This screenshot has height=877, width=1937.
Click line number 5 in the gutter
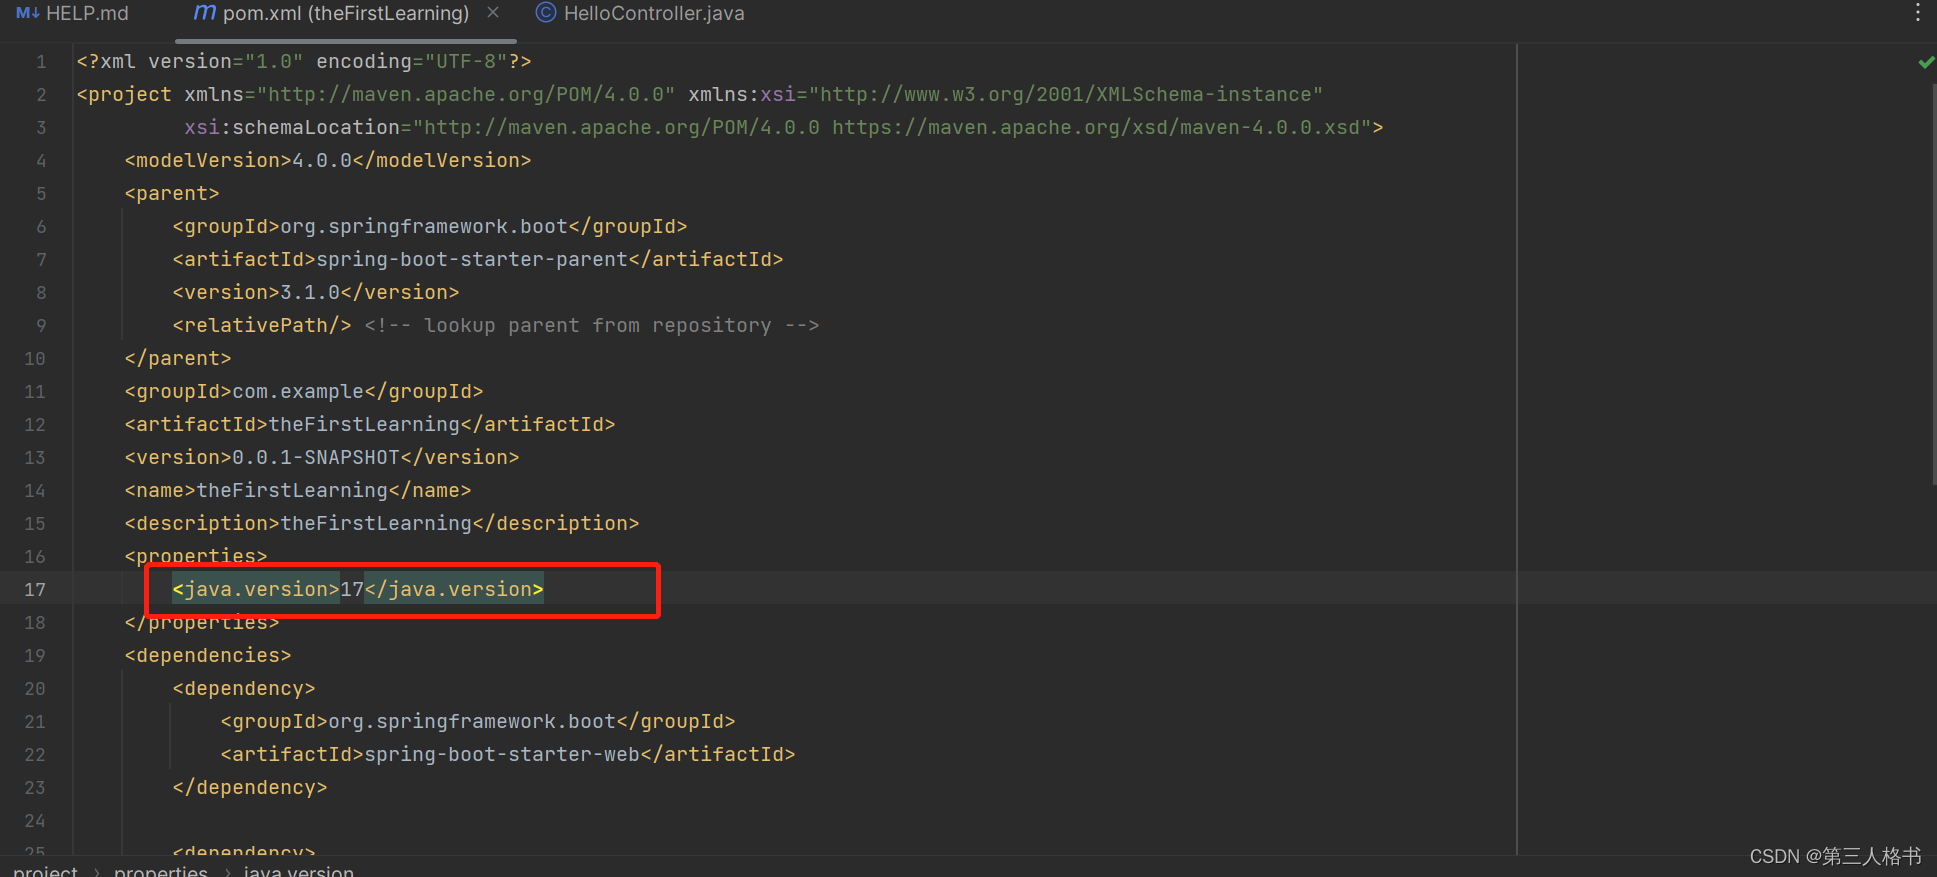click(41, 193)
